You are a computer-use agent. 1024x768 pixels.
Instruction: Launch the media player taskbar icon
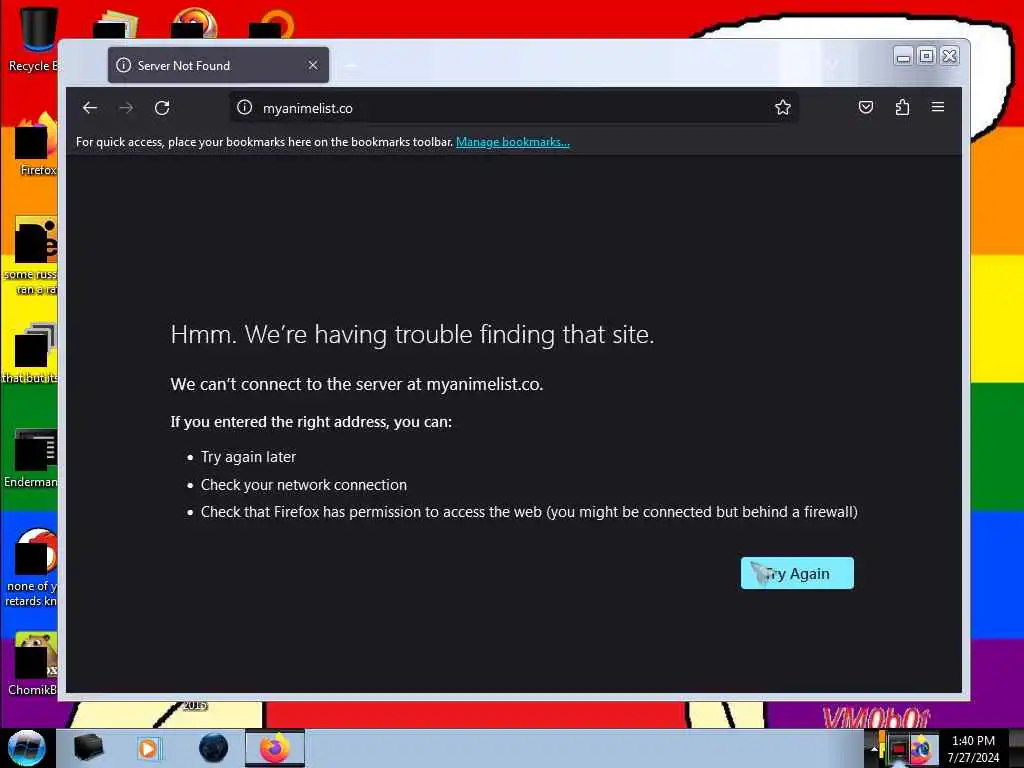click(x=148, y=748)
